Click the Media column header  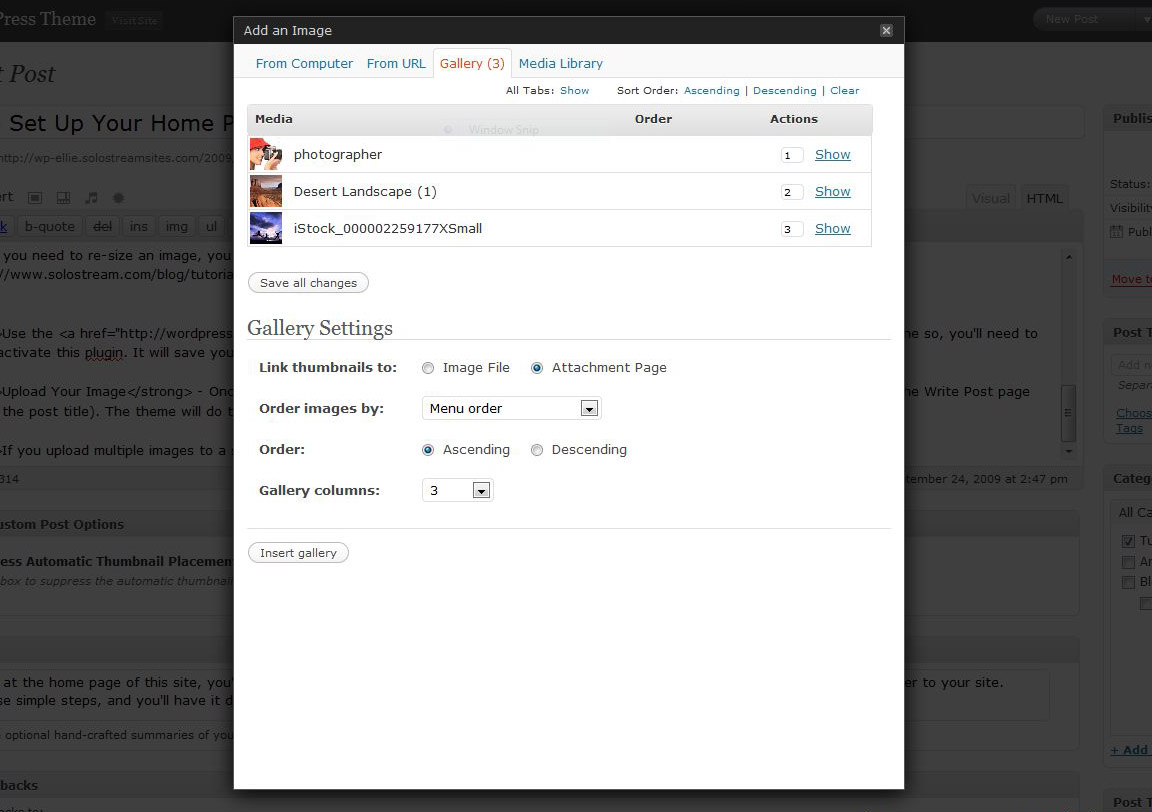[x=273, y=119]
